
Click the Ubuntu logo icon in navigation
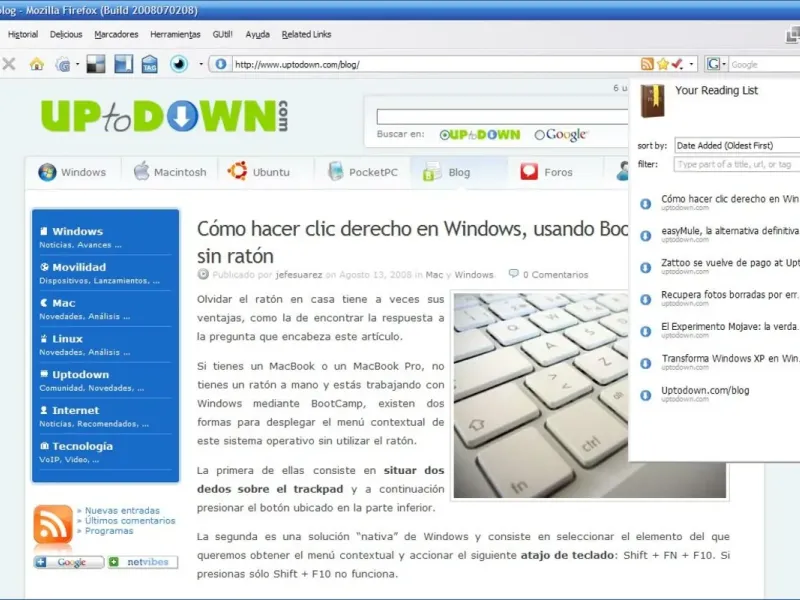point(238,171)
